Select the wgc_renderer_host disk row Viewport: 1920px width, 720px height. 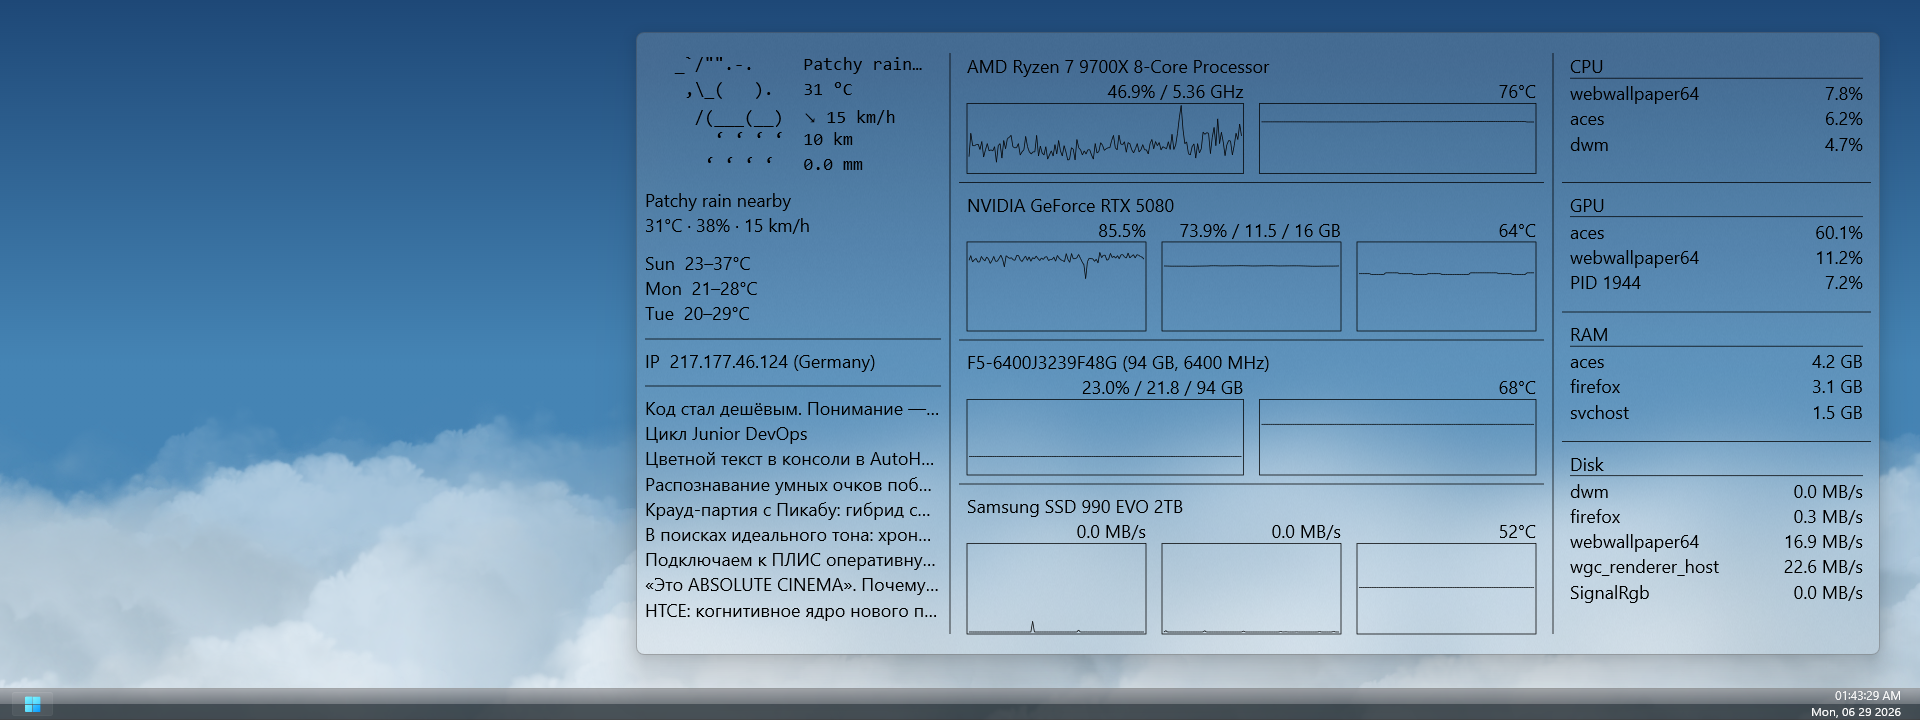tap(1716, 567)
